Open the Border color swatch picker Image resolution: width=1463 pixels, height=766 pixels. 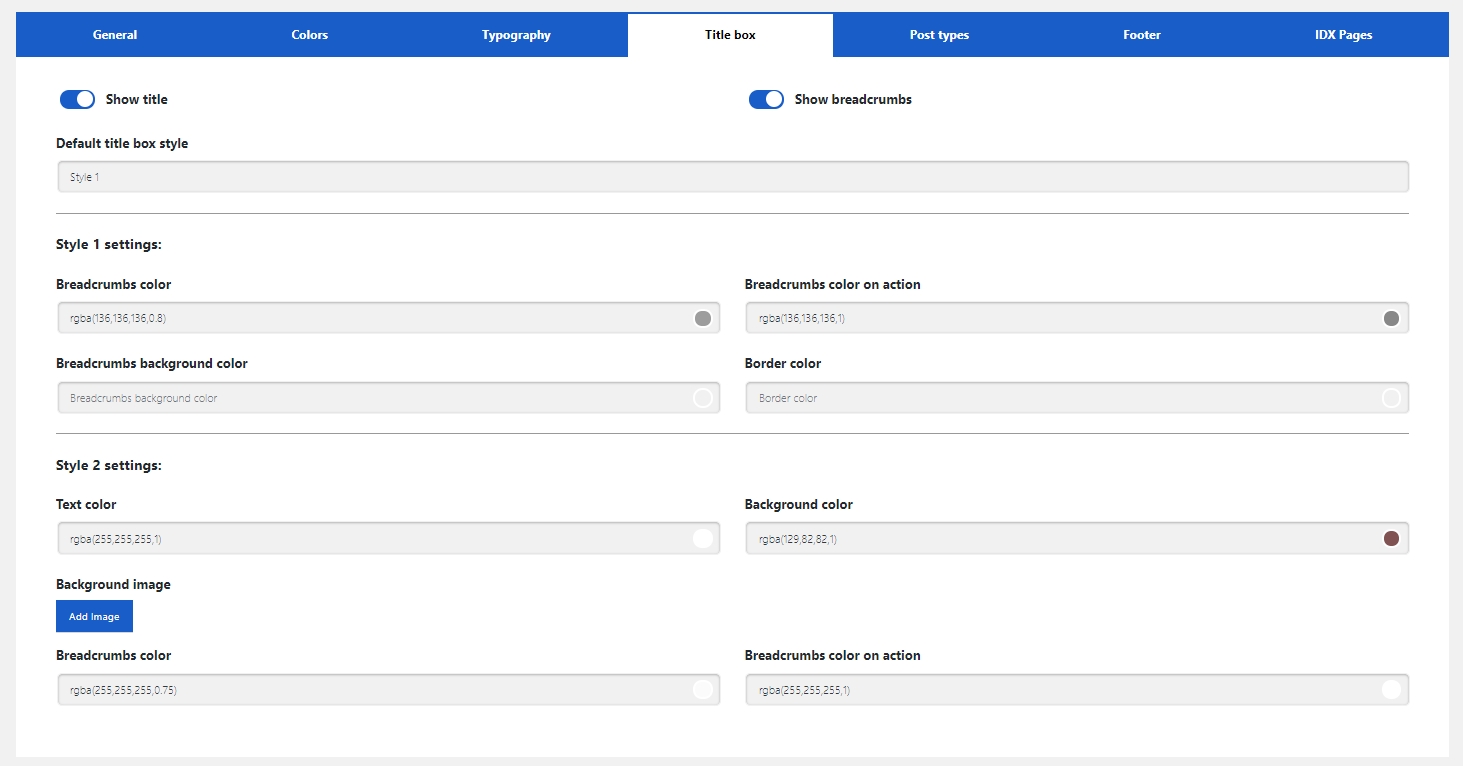pos(1390,398)
